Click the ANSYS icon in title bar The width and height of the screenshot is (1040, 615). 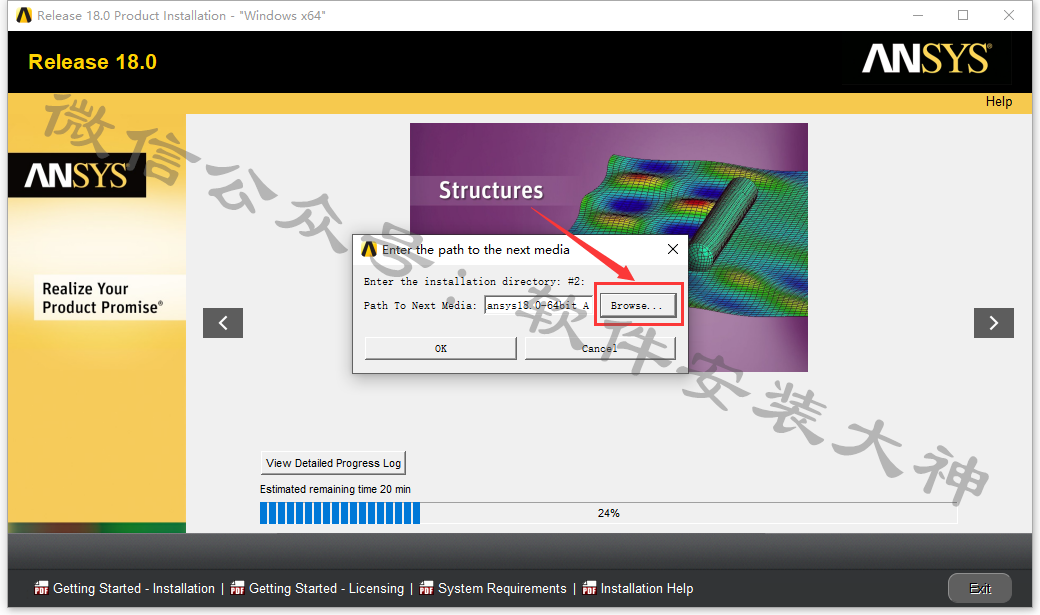(x=24, y=15)
